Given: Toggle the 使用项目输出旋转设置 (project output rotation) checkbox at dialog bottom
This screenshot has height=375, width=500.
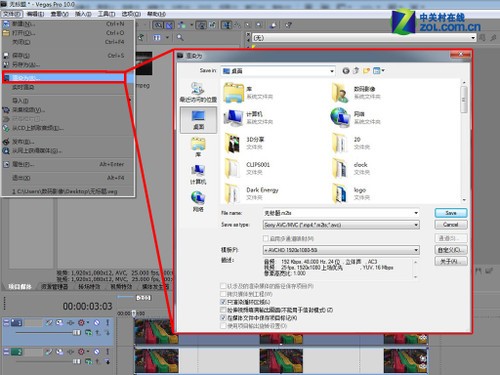Looking at the screenshot, I should pos(223,326).
